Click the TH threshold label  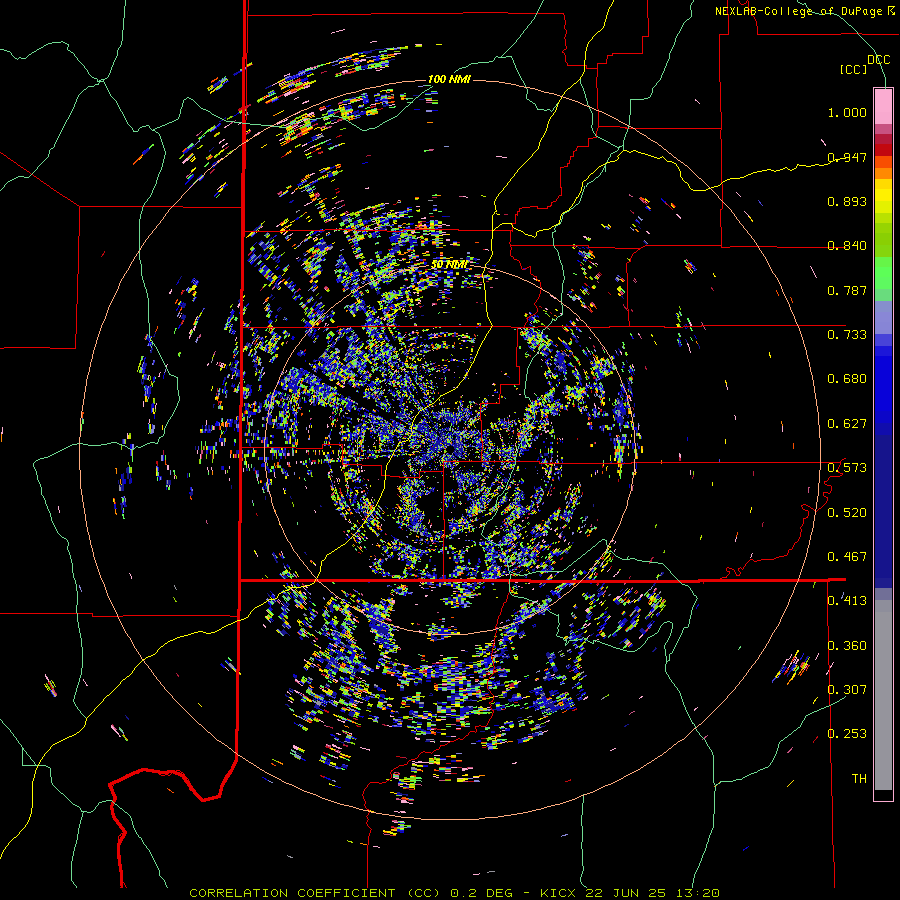pos(859,779)
